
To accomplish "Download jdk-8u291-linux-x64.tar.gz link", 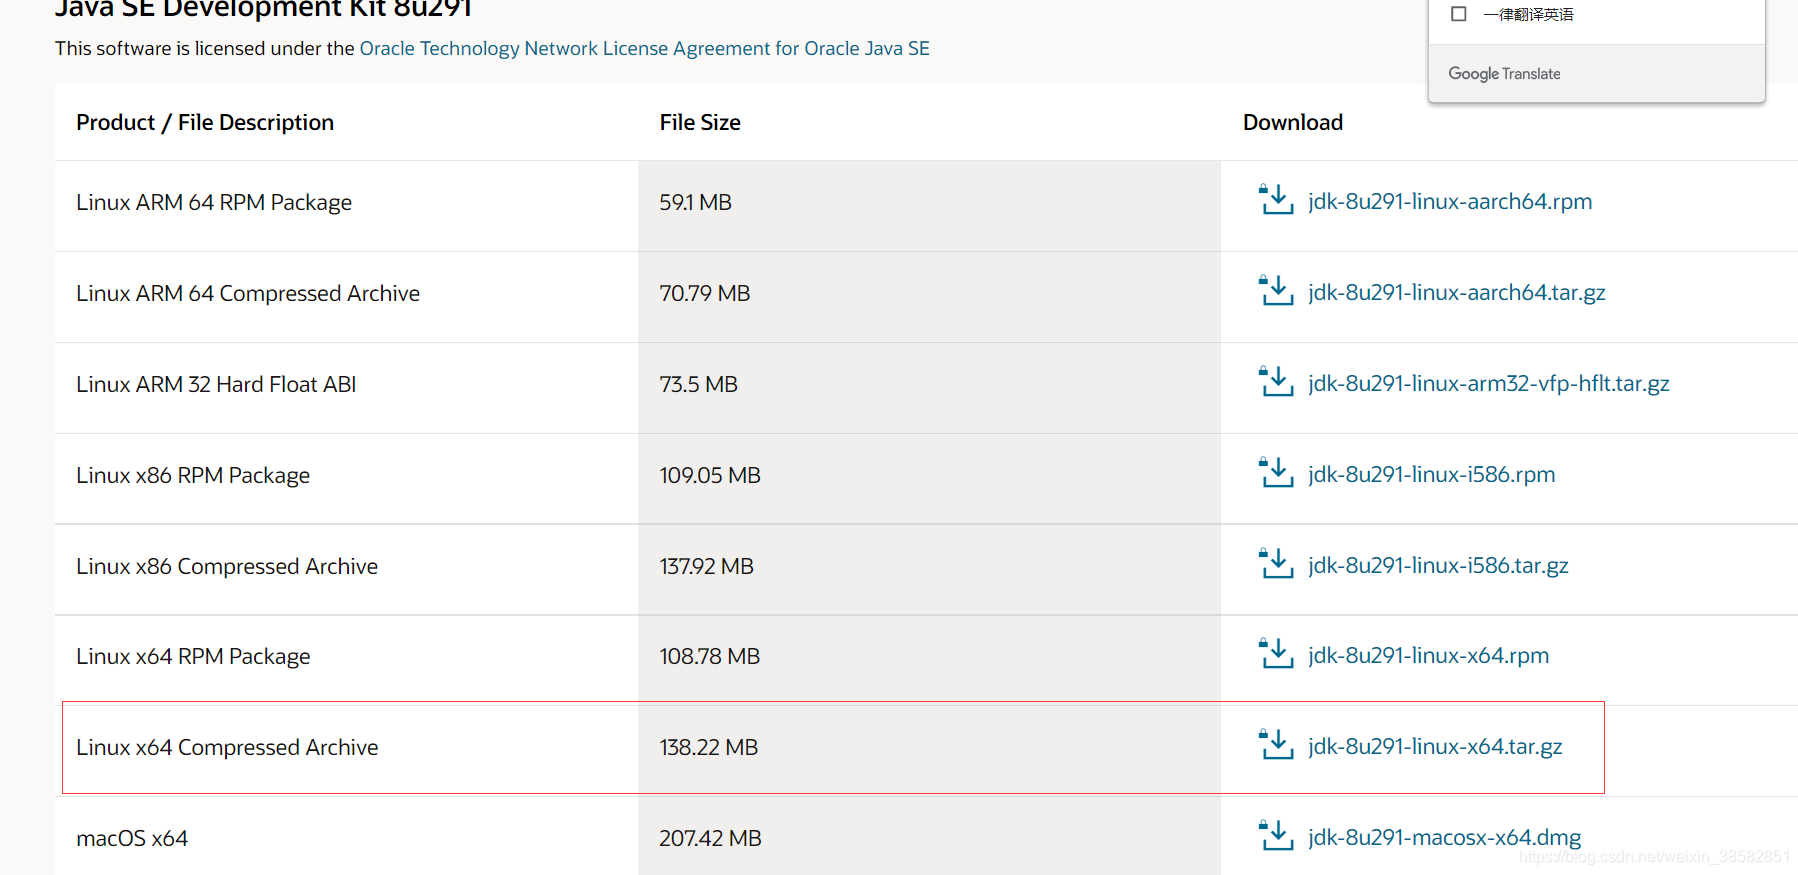I will pos(1435,746).
